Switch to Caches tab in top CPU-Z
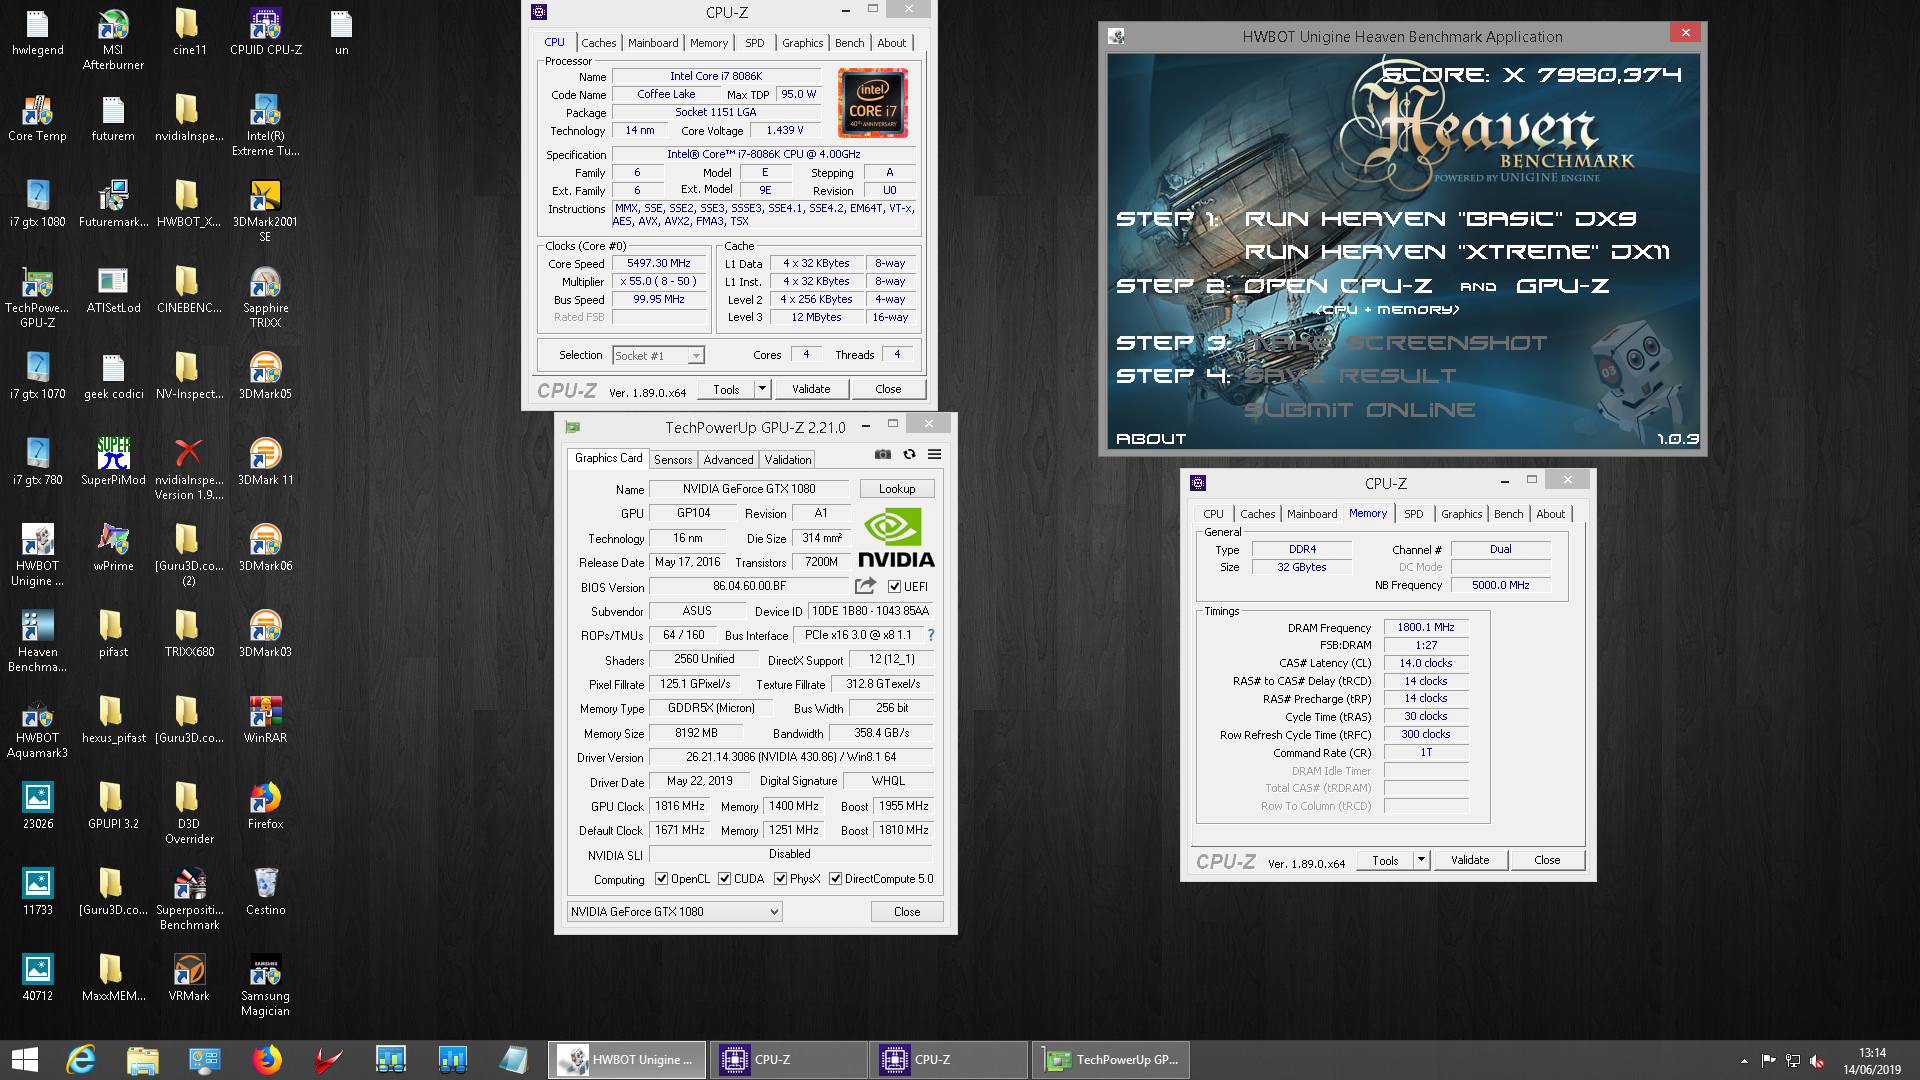Screen dimensions: 1920x1080 [x=598, y=43]
